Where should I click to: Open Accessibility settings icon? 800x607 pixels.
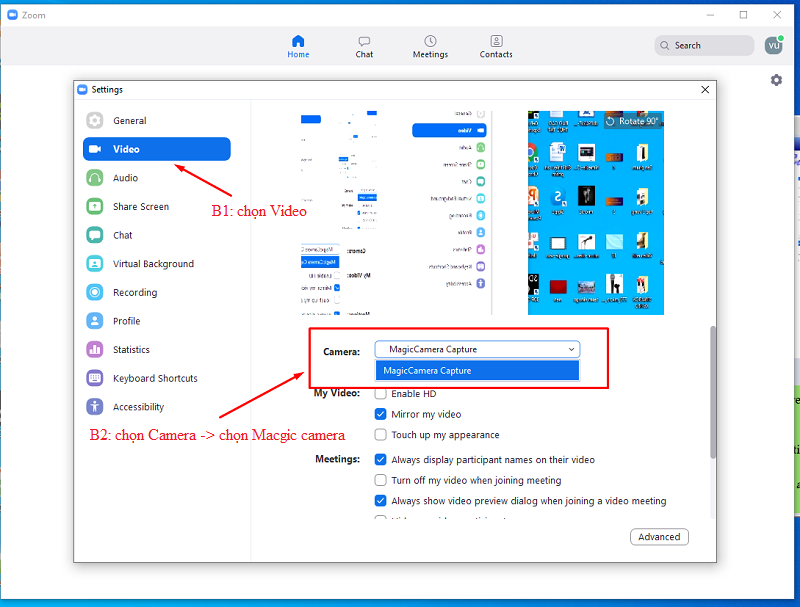click(x=94, y=407)
